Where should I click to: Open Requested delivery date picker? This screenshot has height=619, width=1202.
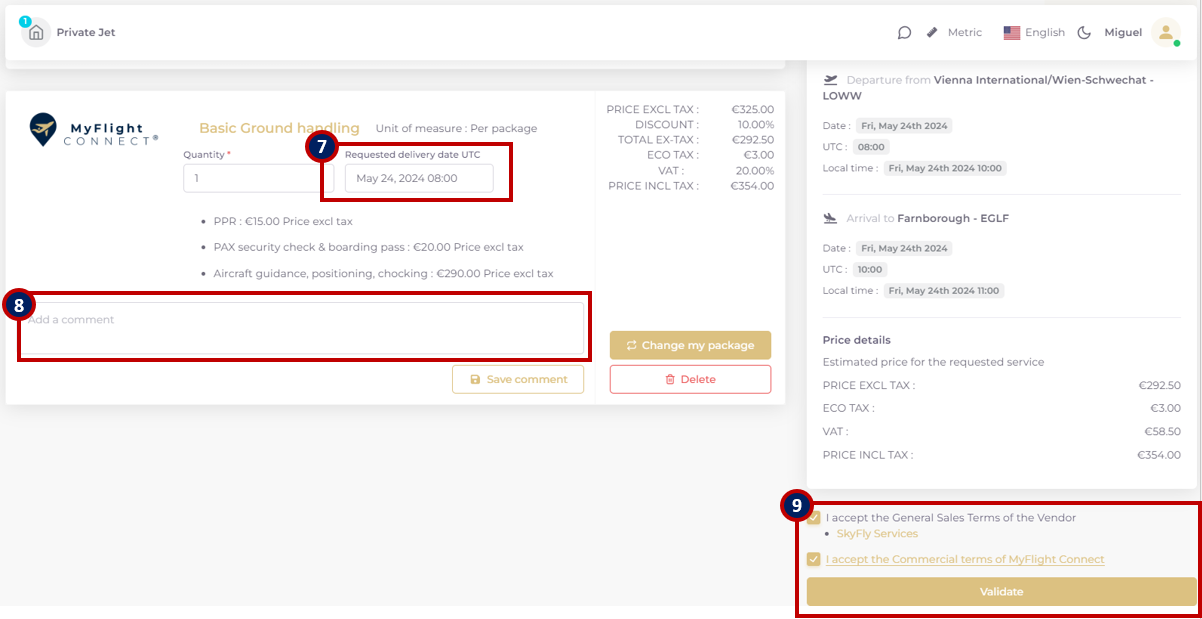point(419,179)
